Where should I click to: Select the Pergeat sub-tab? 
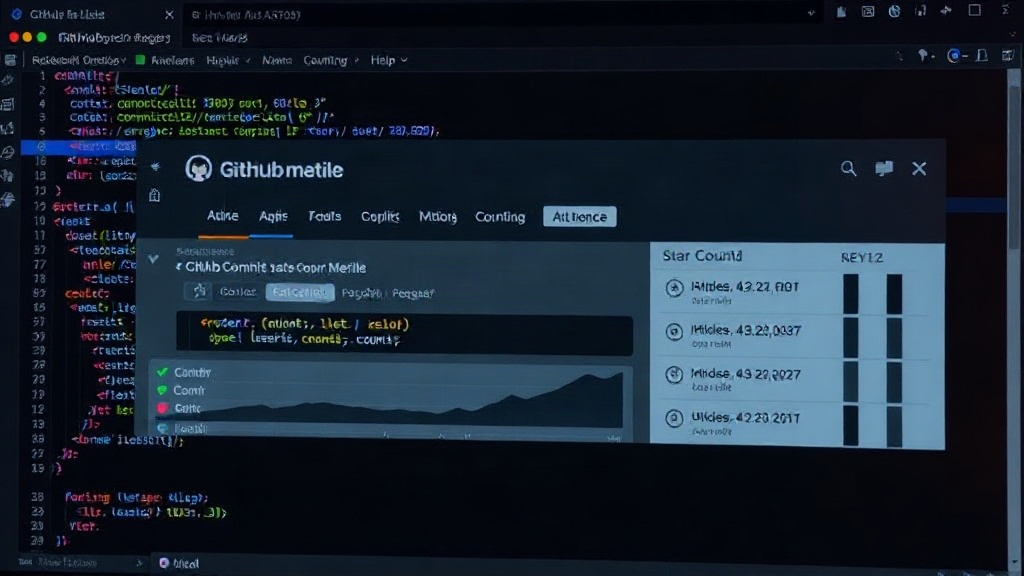(x=413, y=293)
